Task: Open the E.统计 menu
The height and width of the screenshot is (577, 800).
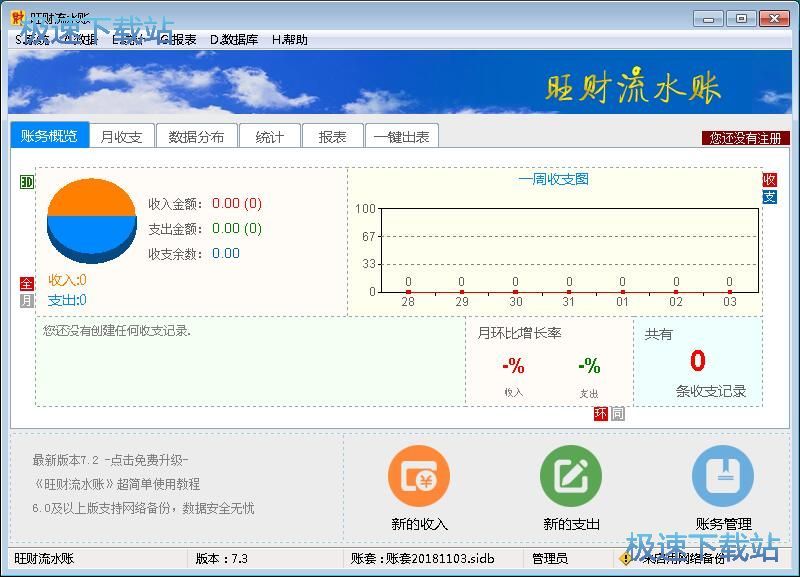Action: [x=129, y=40]
